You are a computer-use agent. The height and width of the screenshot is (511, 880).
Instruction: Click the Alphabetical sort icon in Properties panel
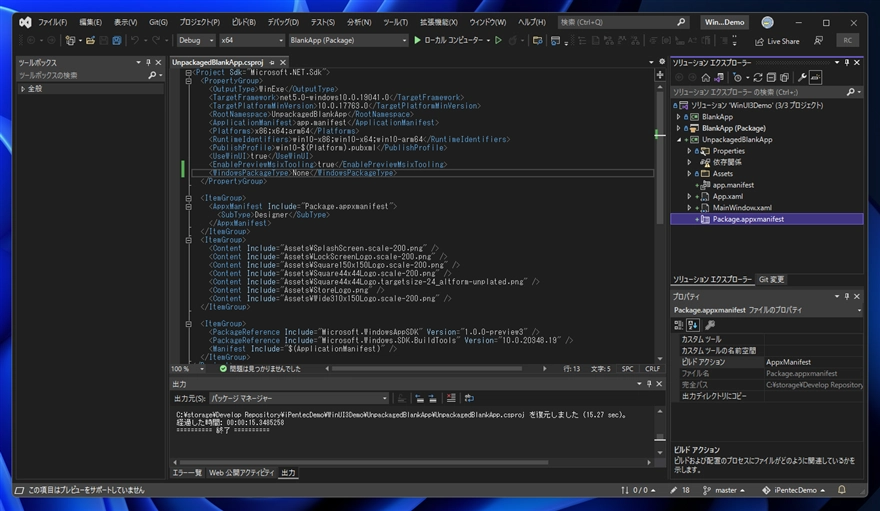pyautogui.click(x=693, y=325)
